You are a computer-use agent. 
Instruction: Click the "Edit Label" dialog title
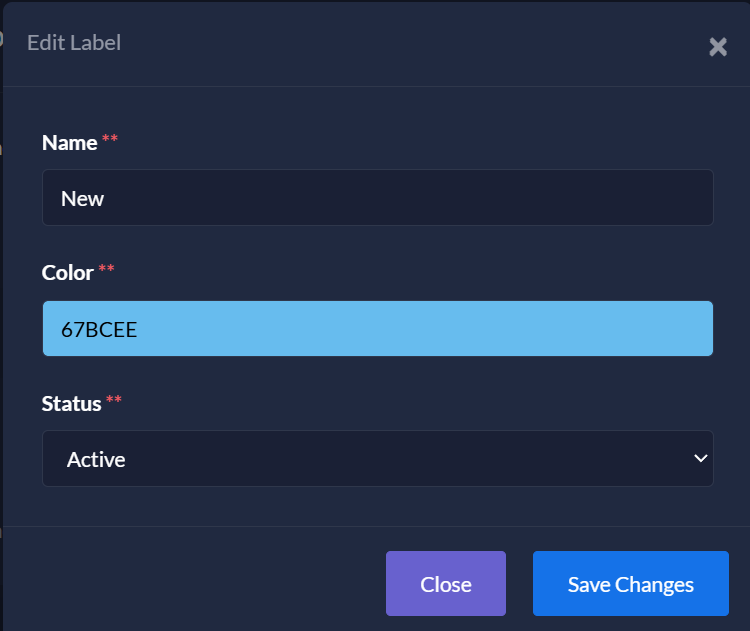(x=74, y=43)
